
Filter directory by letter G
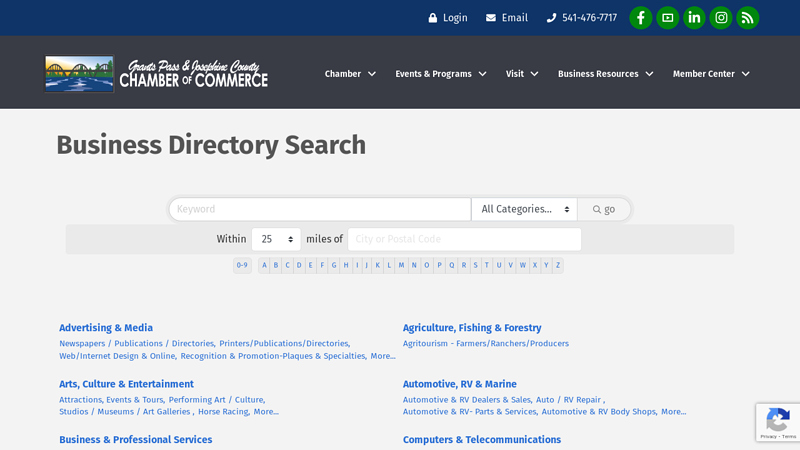tap(334, 265)
